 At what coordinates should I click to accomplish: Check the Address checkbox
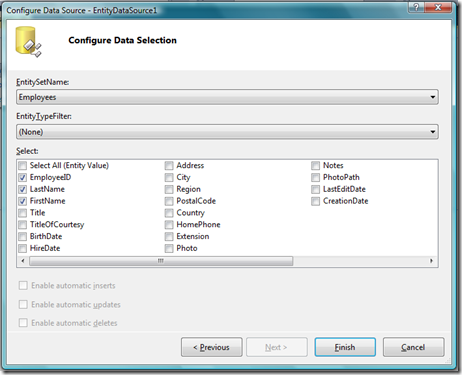(x=169, y=166)
